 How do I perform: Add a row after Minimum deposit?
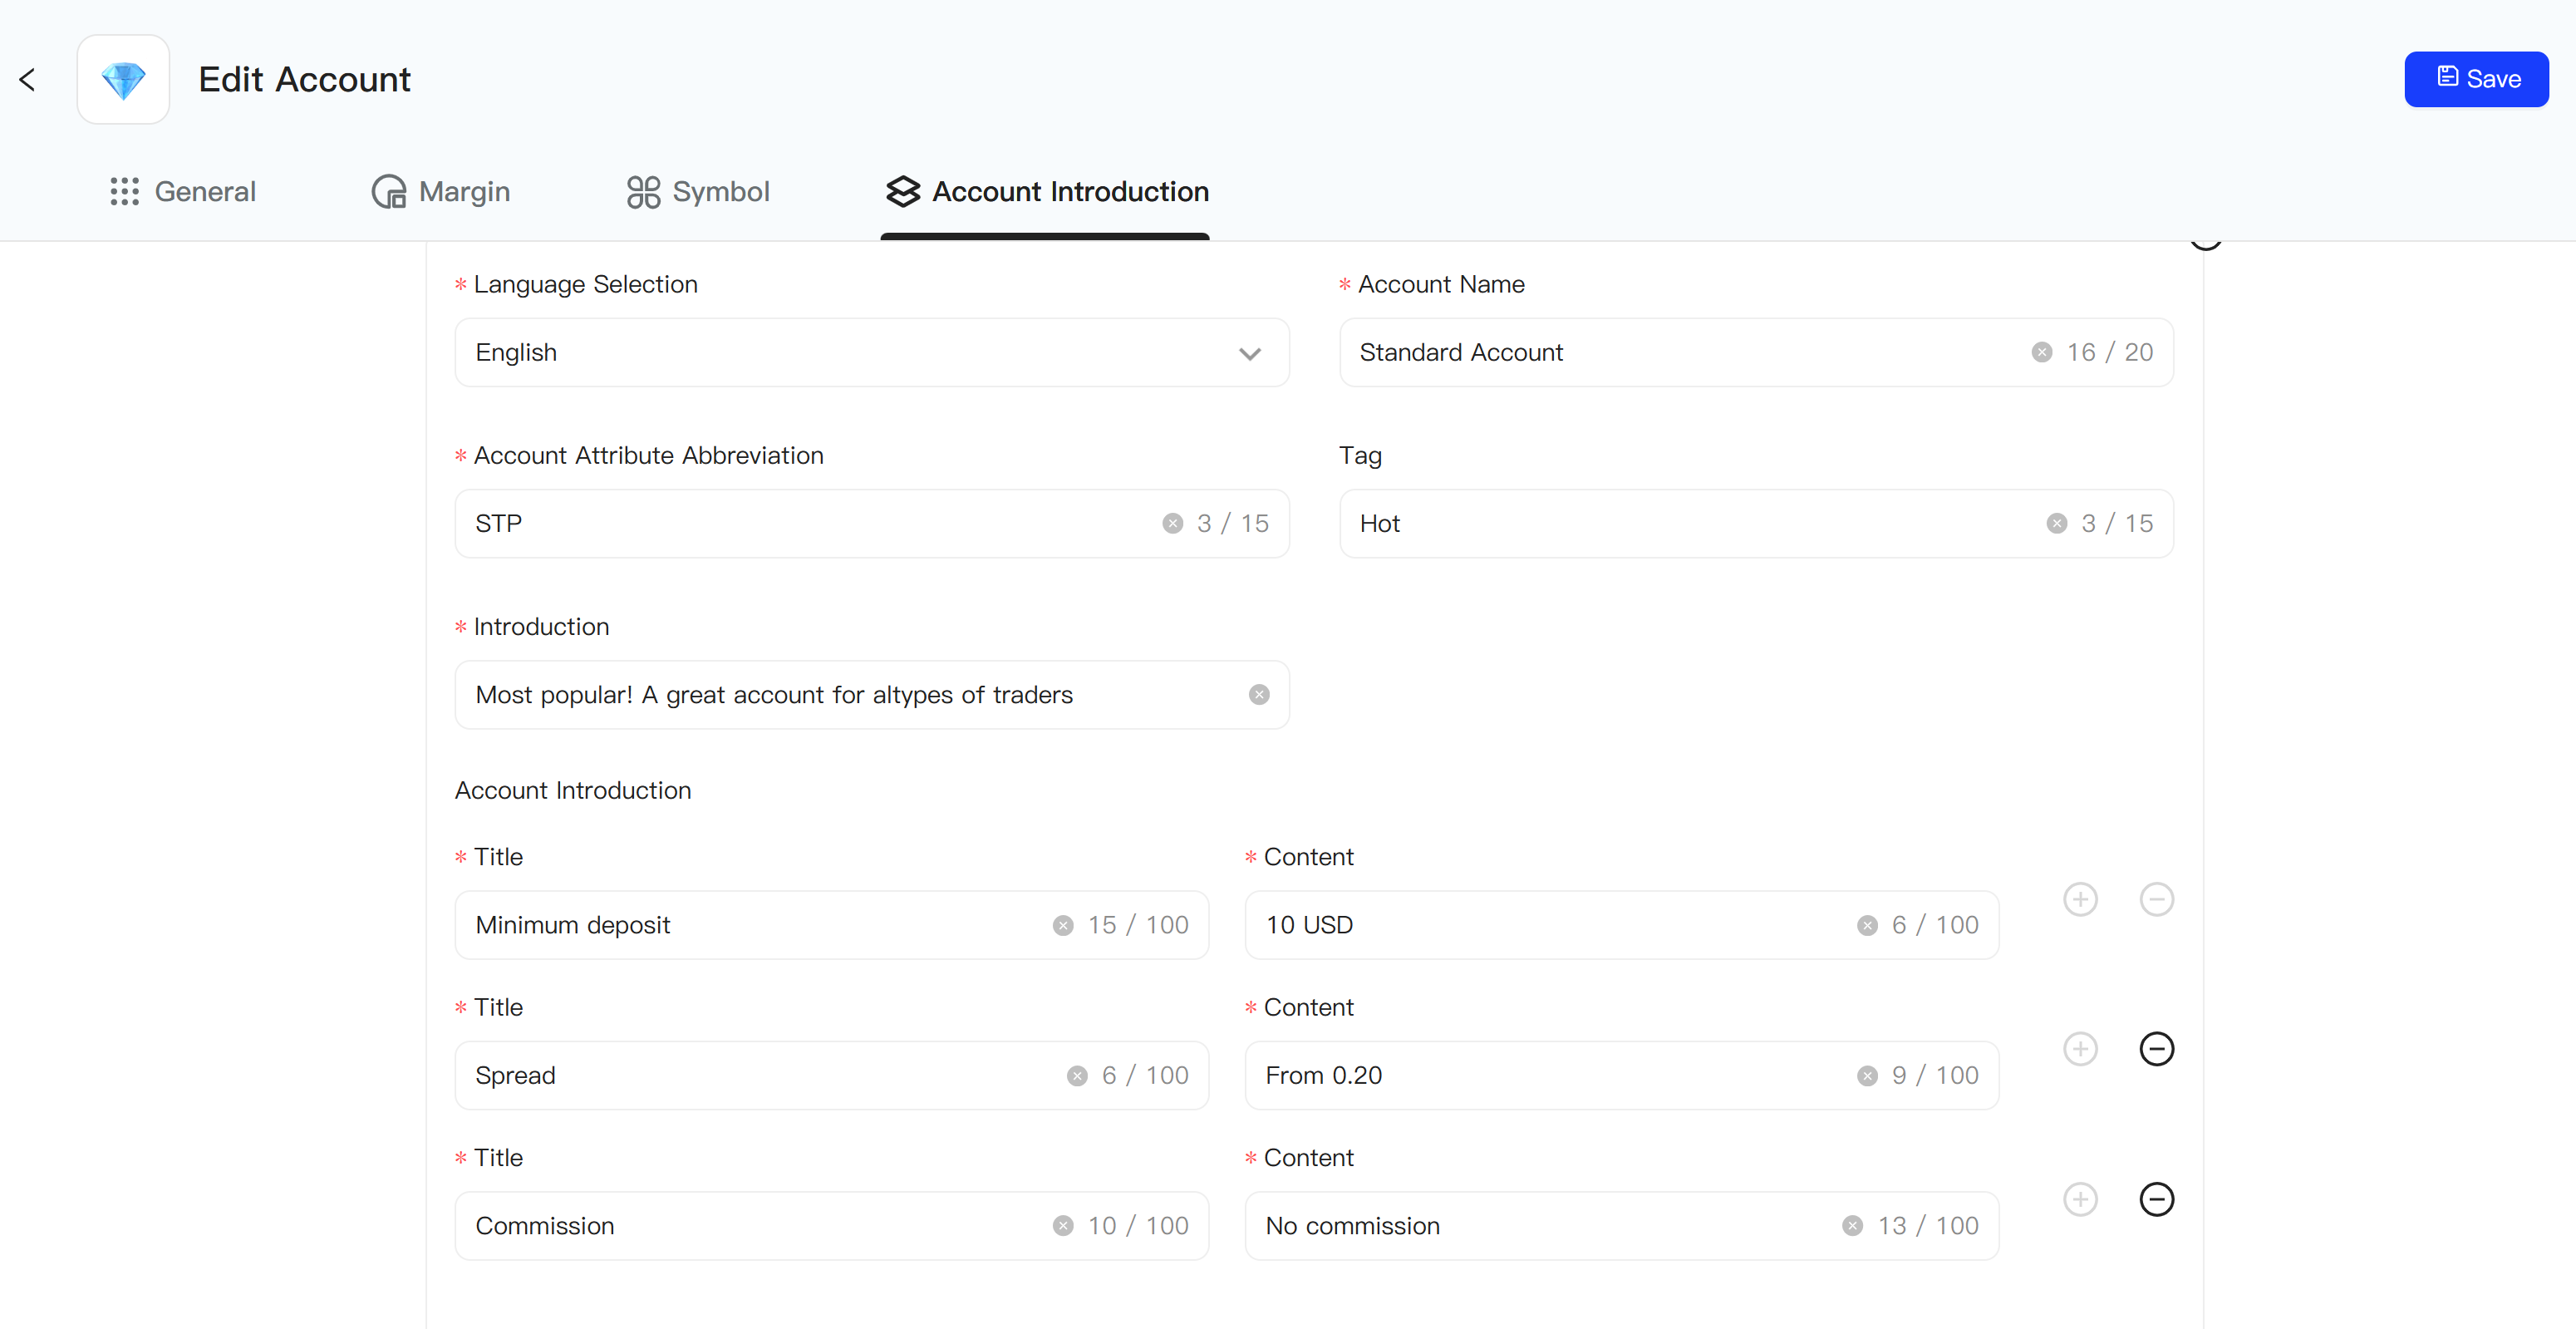tap(2080, 899)
